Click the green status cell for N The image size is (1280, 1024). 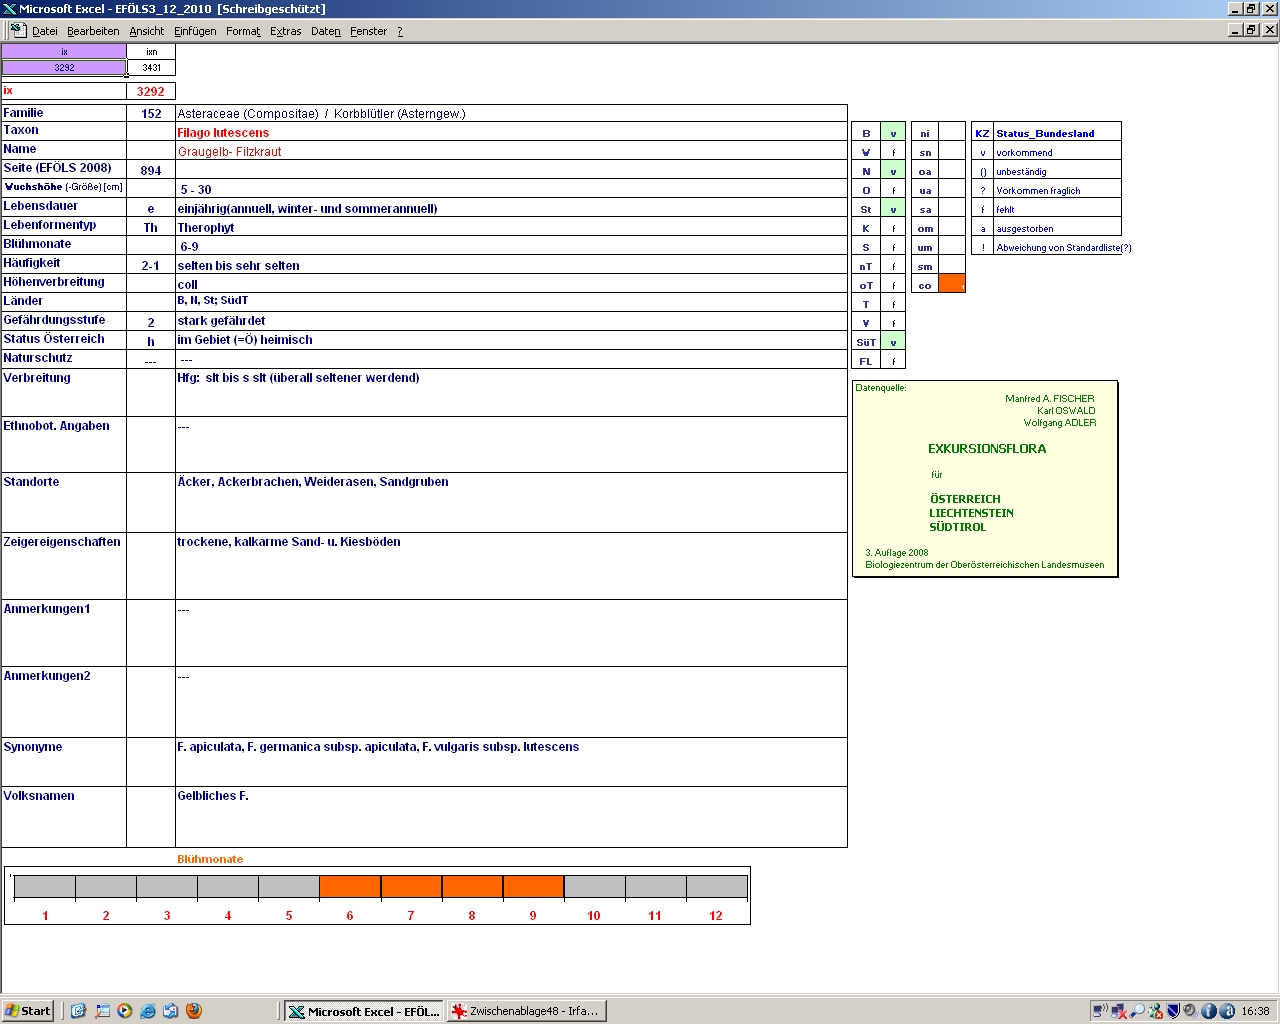(893, 171)
